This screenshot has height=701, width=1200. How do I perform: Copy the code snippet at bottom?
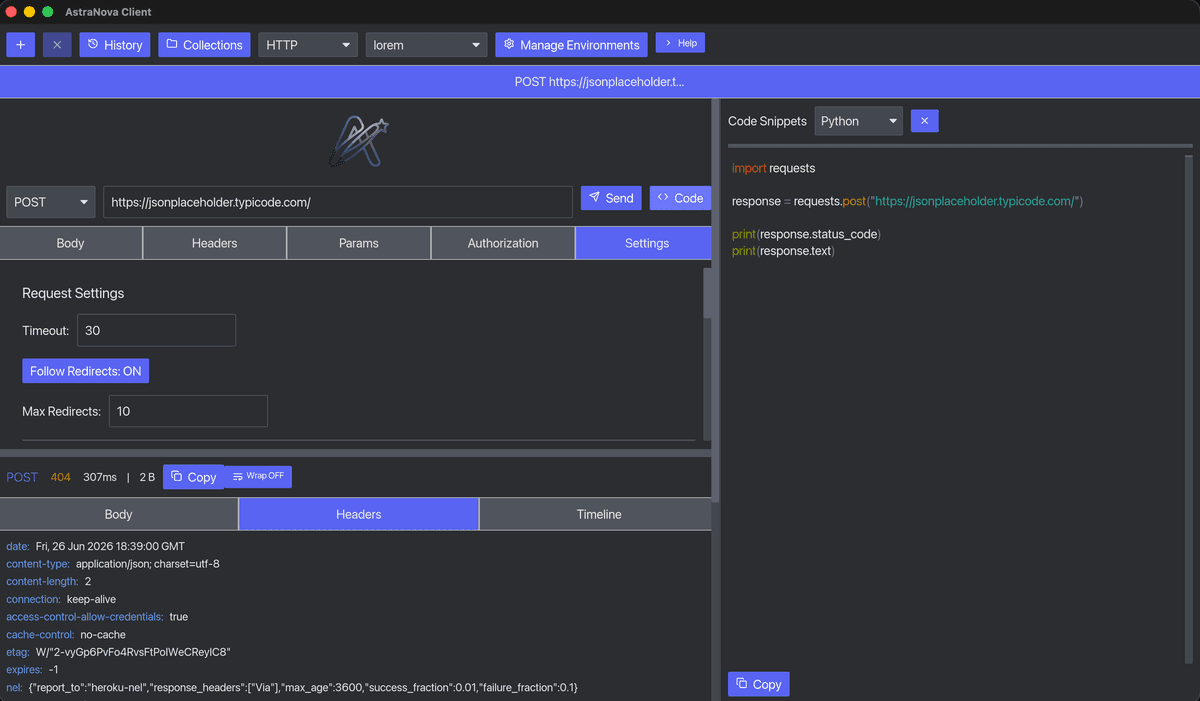coord(758,684)
